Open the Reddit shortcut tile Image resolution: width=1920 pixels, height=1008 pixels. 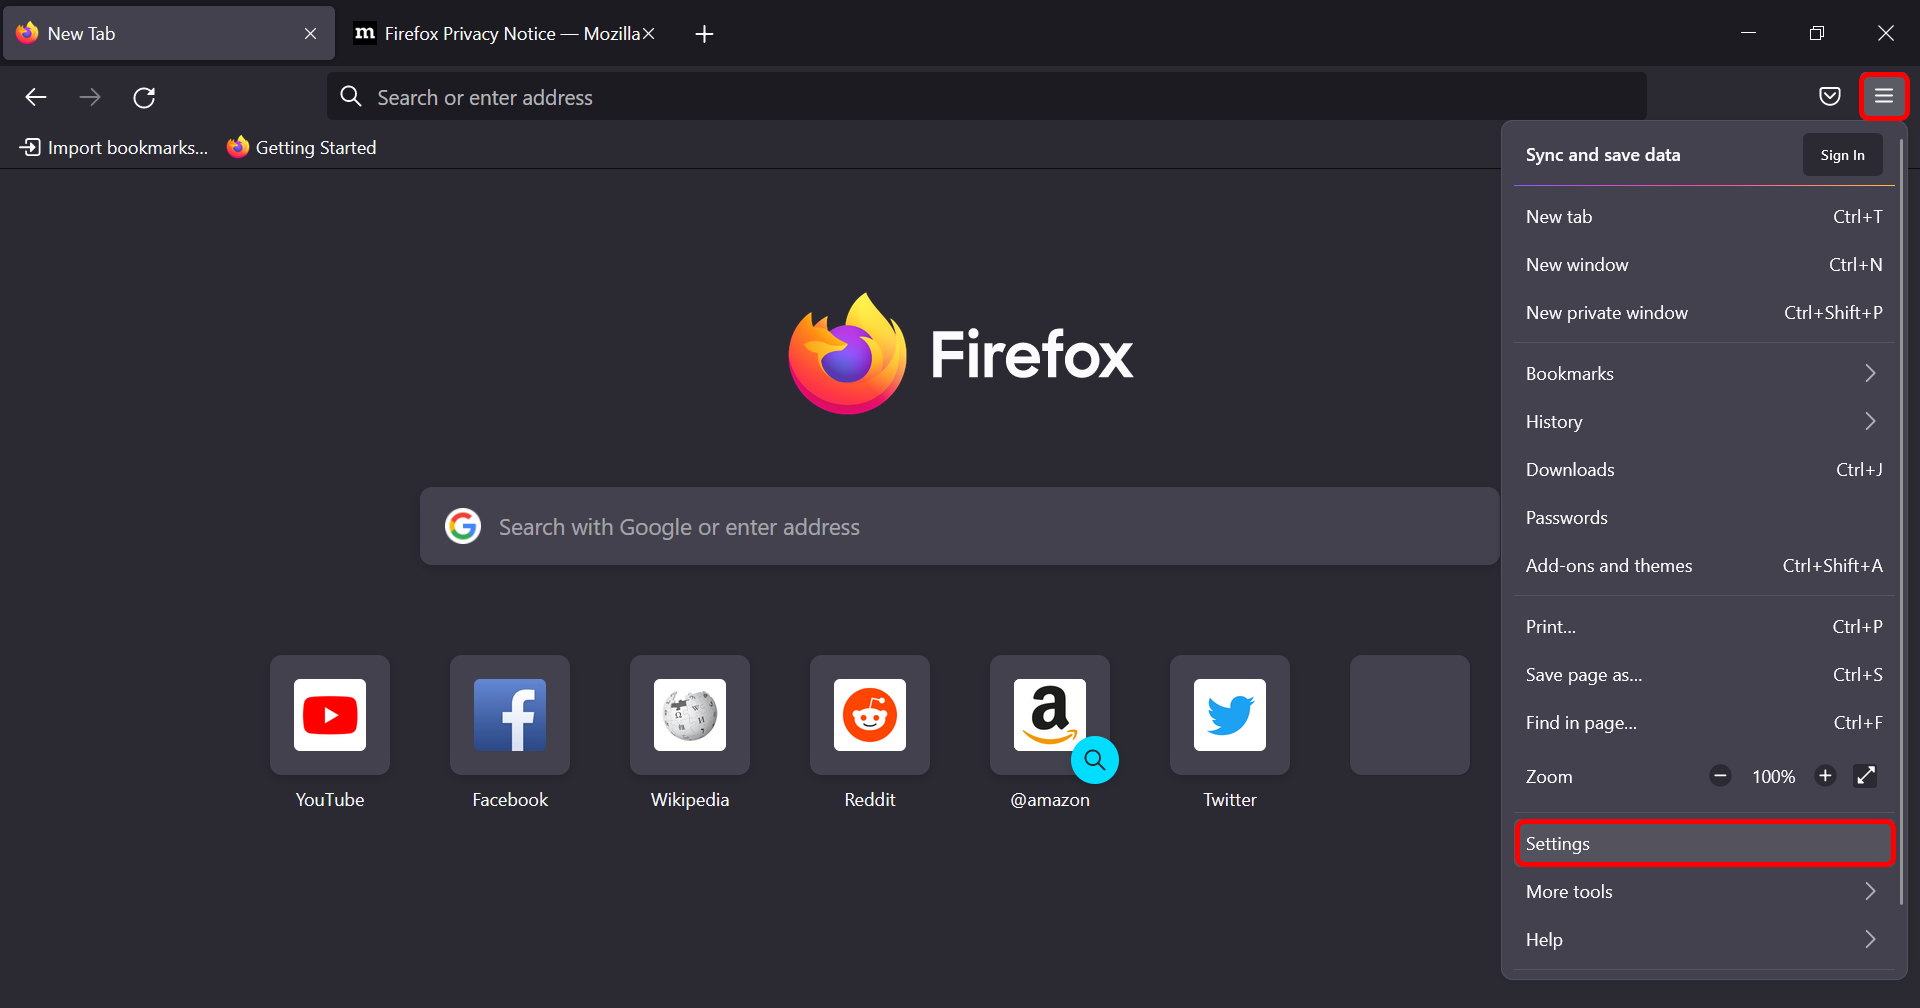870,715
